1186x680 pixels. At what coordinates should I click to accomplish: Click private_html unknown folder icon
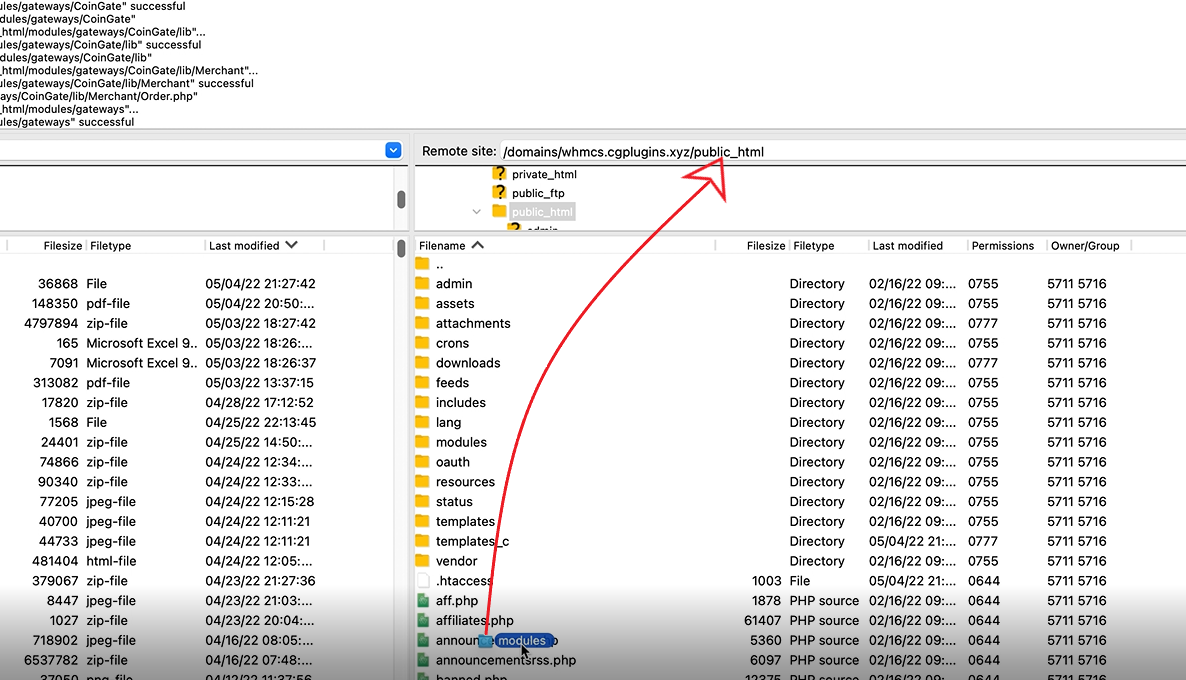click(498, 173)
